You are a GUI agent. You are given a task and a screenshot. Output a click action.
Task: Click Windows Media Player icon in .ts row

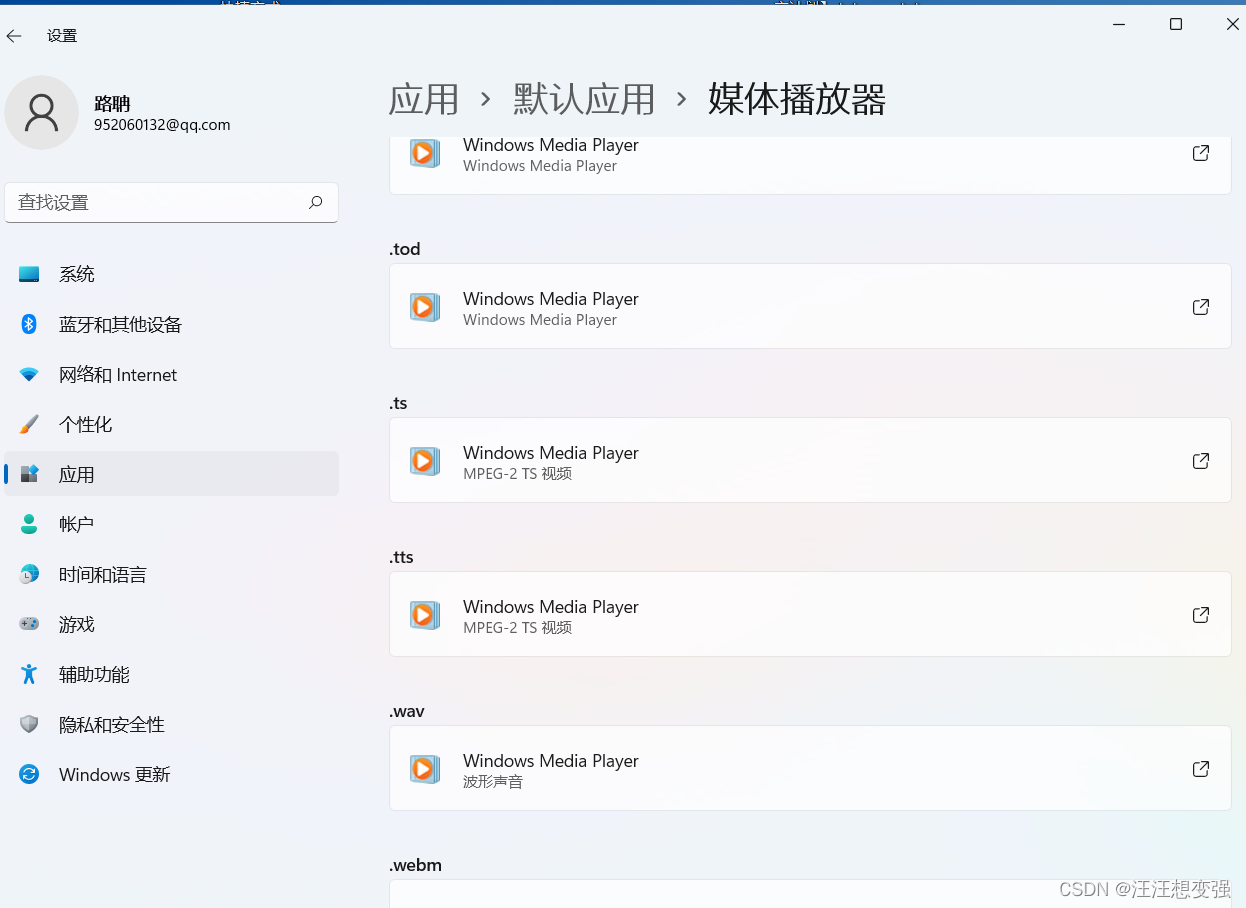click(x=424, y=461)
